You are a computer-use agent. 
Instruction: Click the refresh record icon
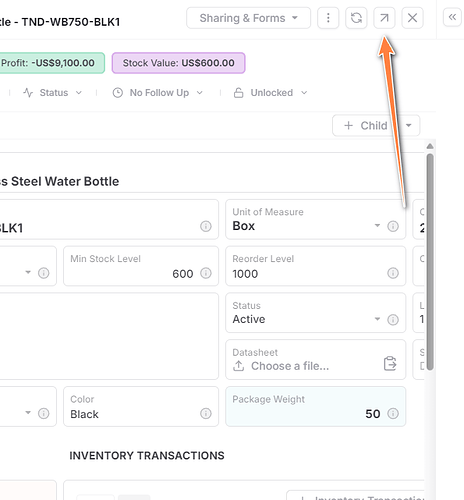[356, 18]
